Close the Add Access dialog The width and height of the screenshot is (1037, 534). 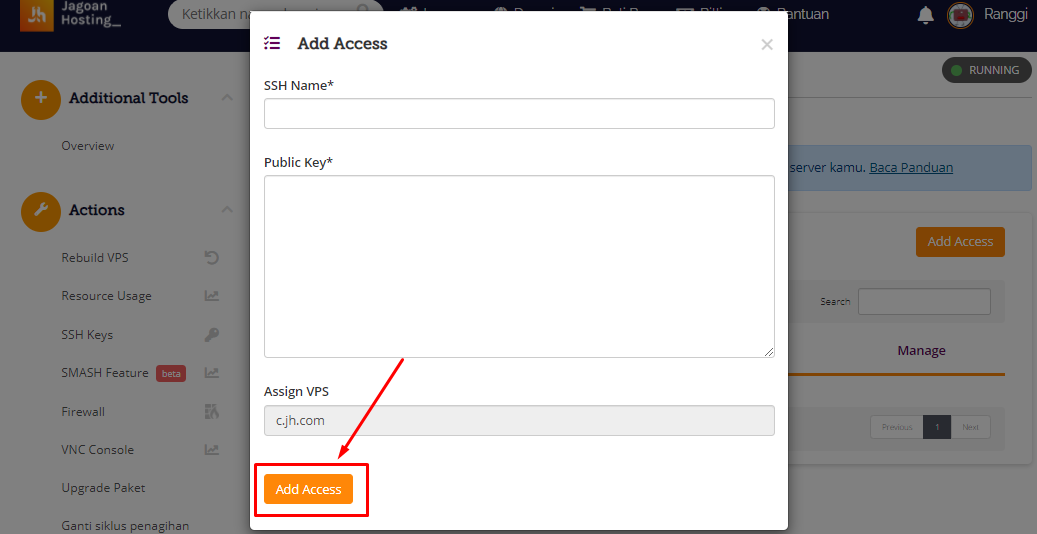pyautogui.click(x=767, y=44)
